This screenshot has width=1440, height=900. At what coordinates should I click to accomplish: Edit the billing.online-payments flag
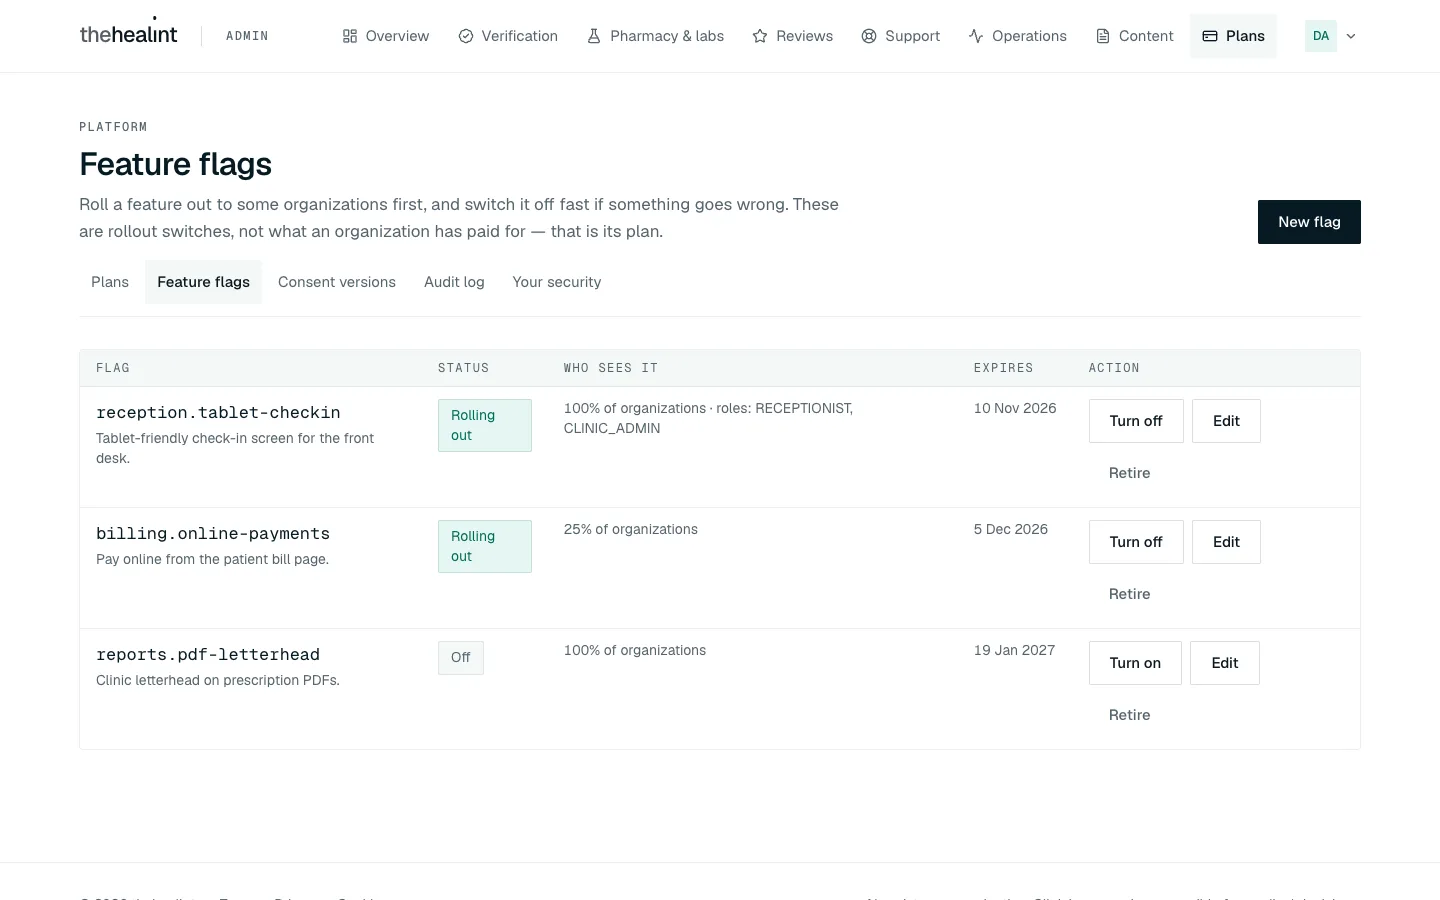coord(1226,542)
